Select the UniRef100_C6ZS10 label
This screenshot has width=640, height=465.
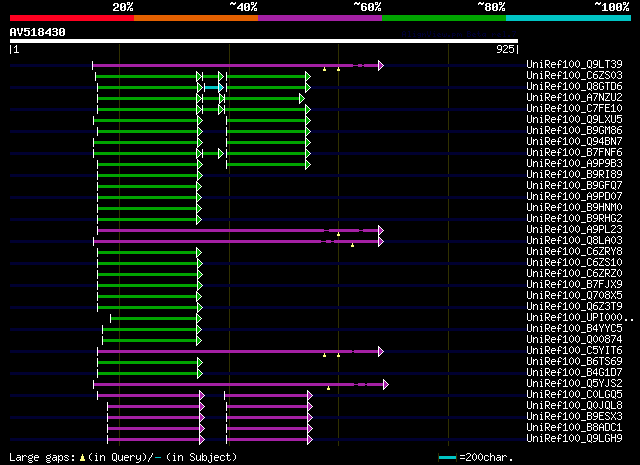[x=574, y=263]
